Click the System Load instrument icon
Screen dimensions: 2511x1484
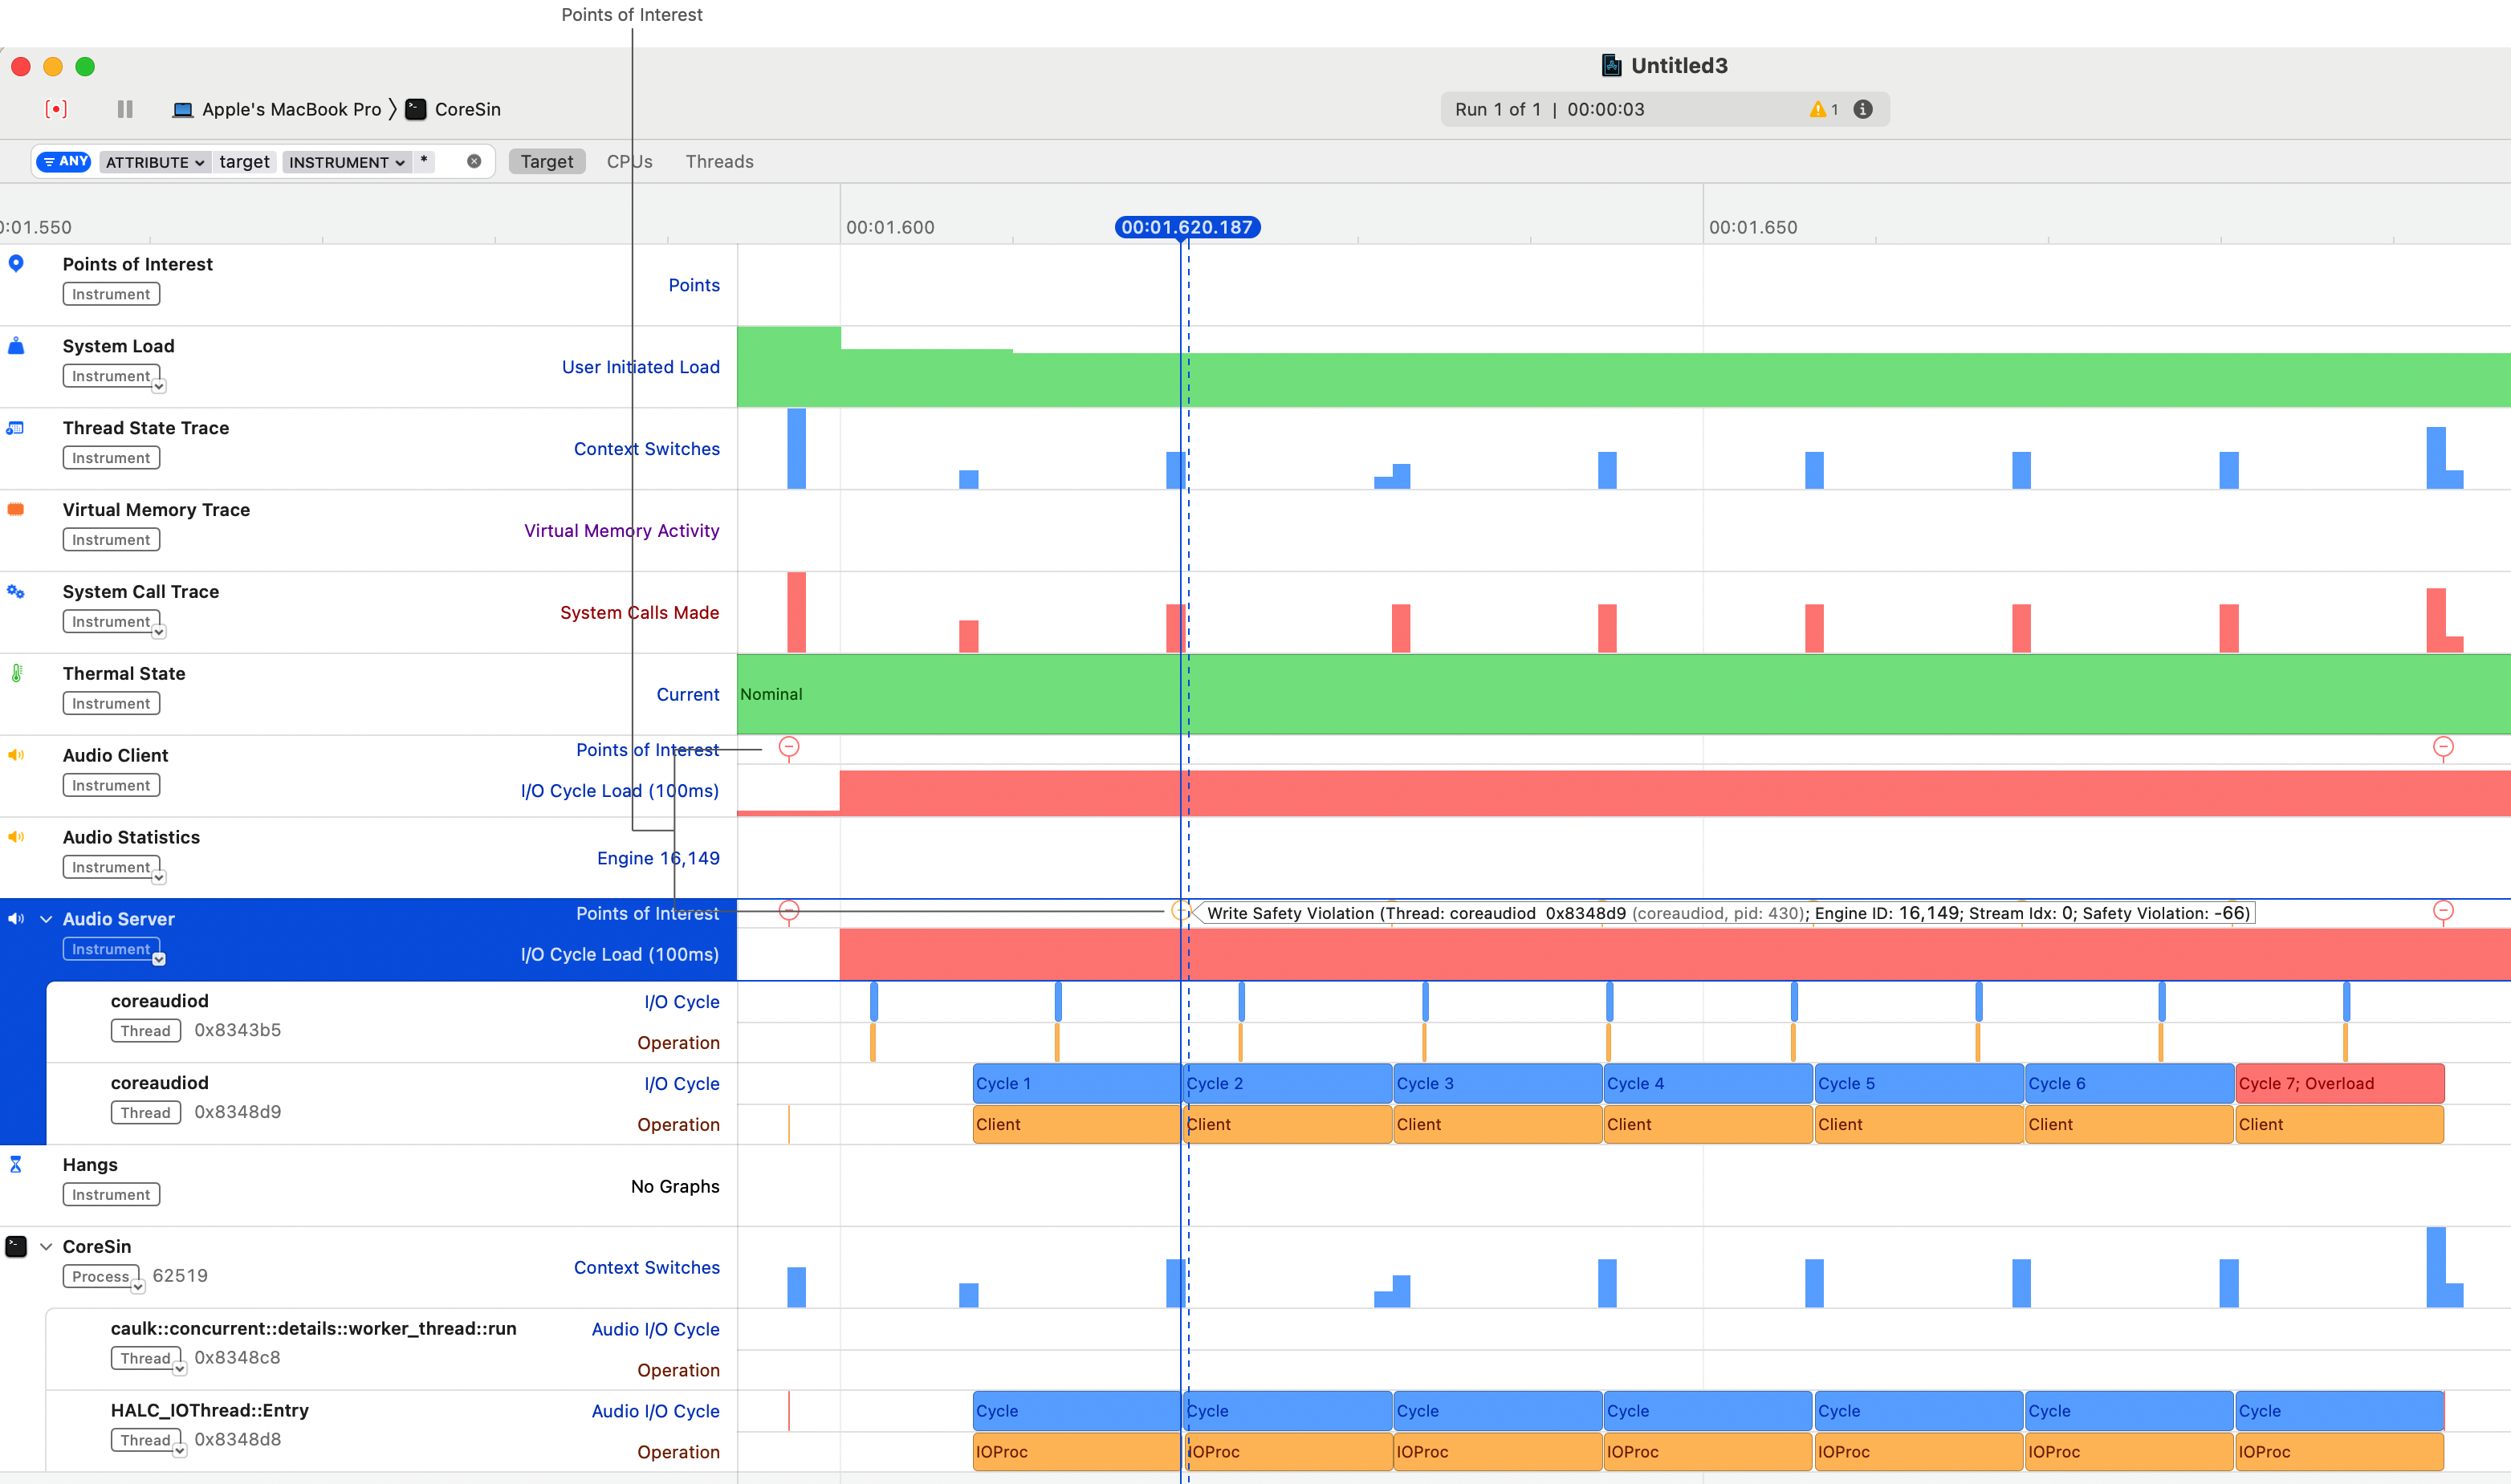pos(16,345)
